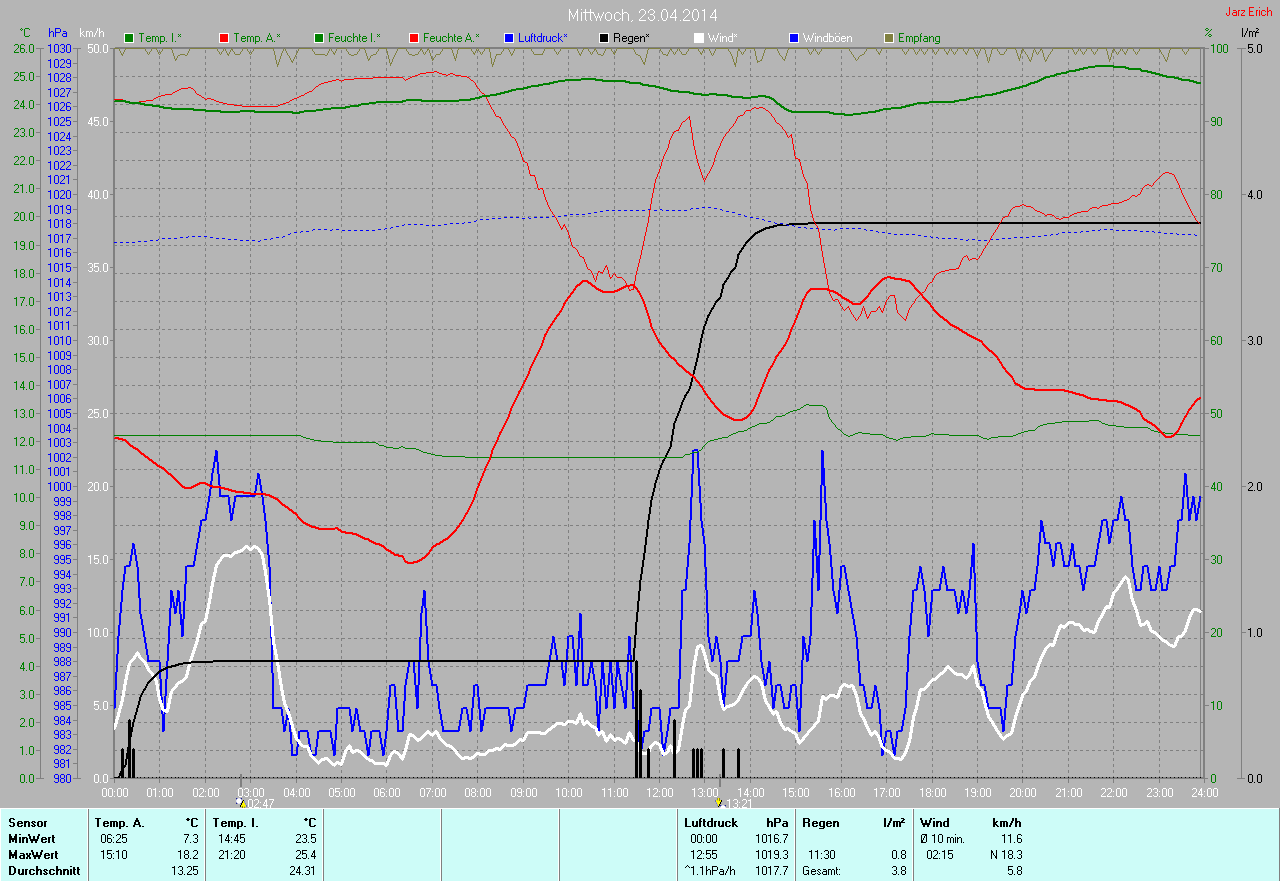Click the '12:55' Luftdruck time
This screenshot has height=881, width=1280.
click(x=704, y=855)
